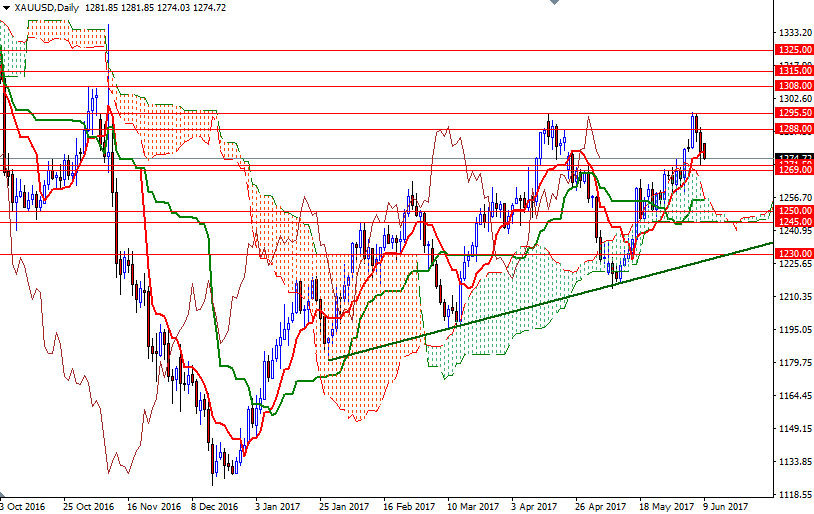Pick the 1308.00 resistance level label
Screen dimensions: 814x514
pos(794,87)
